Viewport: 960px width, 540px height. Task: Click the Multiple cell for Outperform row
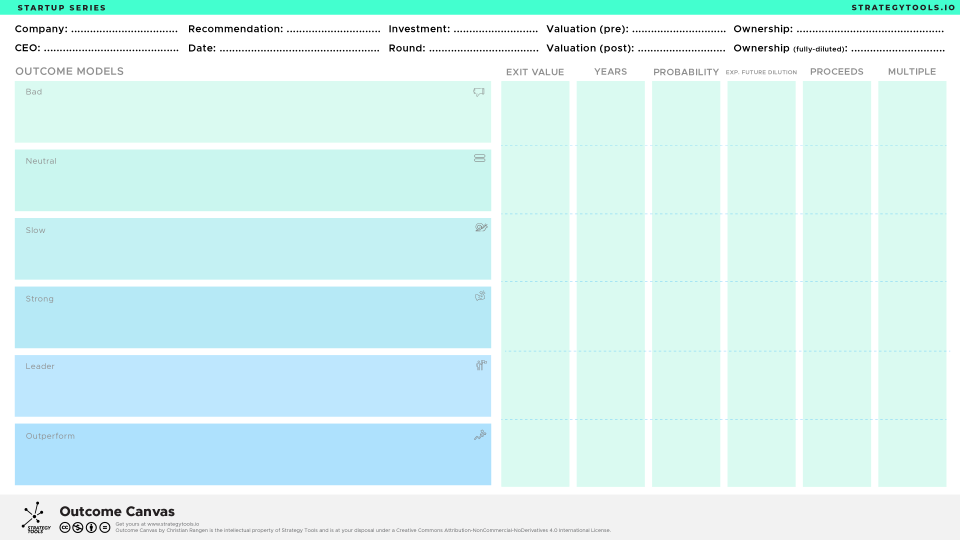pos(912,453)
